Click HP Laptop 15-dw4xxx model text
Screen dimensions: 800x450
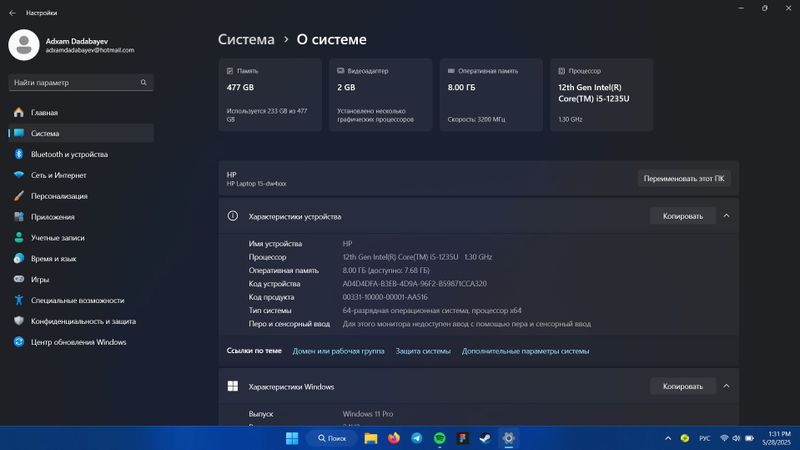click(256, 184)
